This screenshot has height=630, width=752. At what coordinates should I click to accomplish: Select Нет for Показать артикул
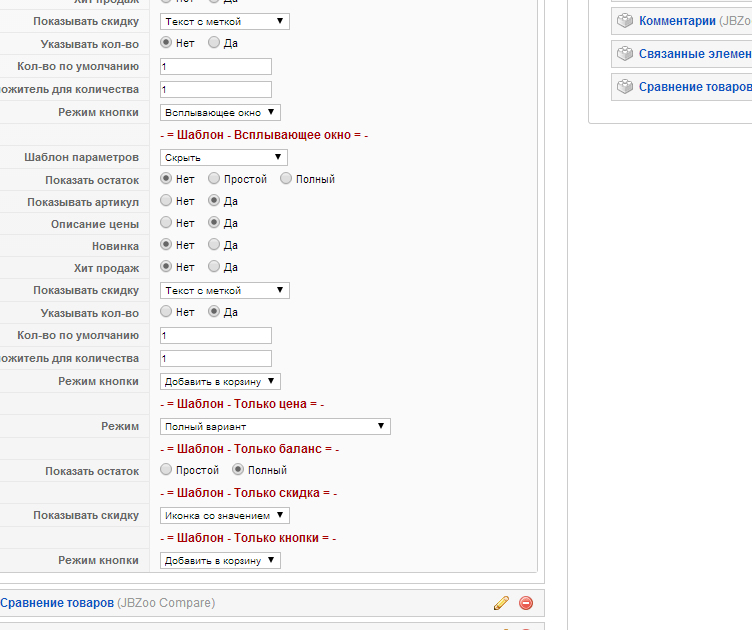[x=167, y=201]
